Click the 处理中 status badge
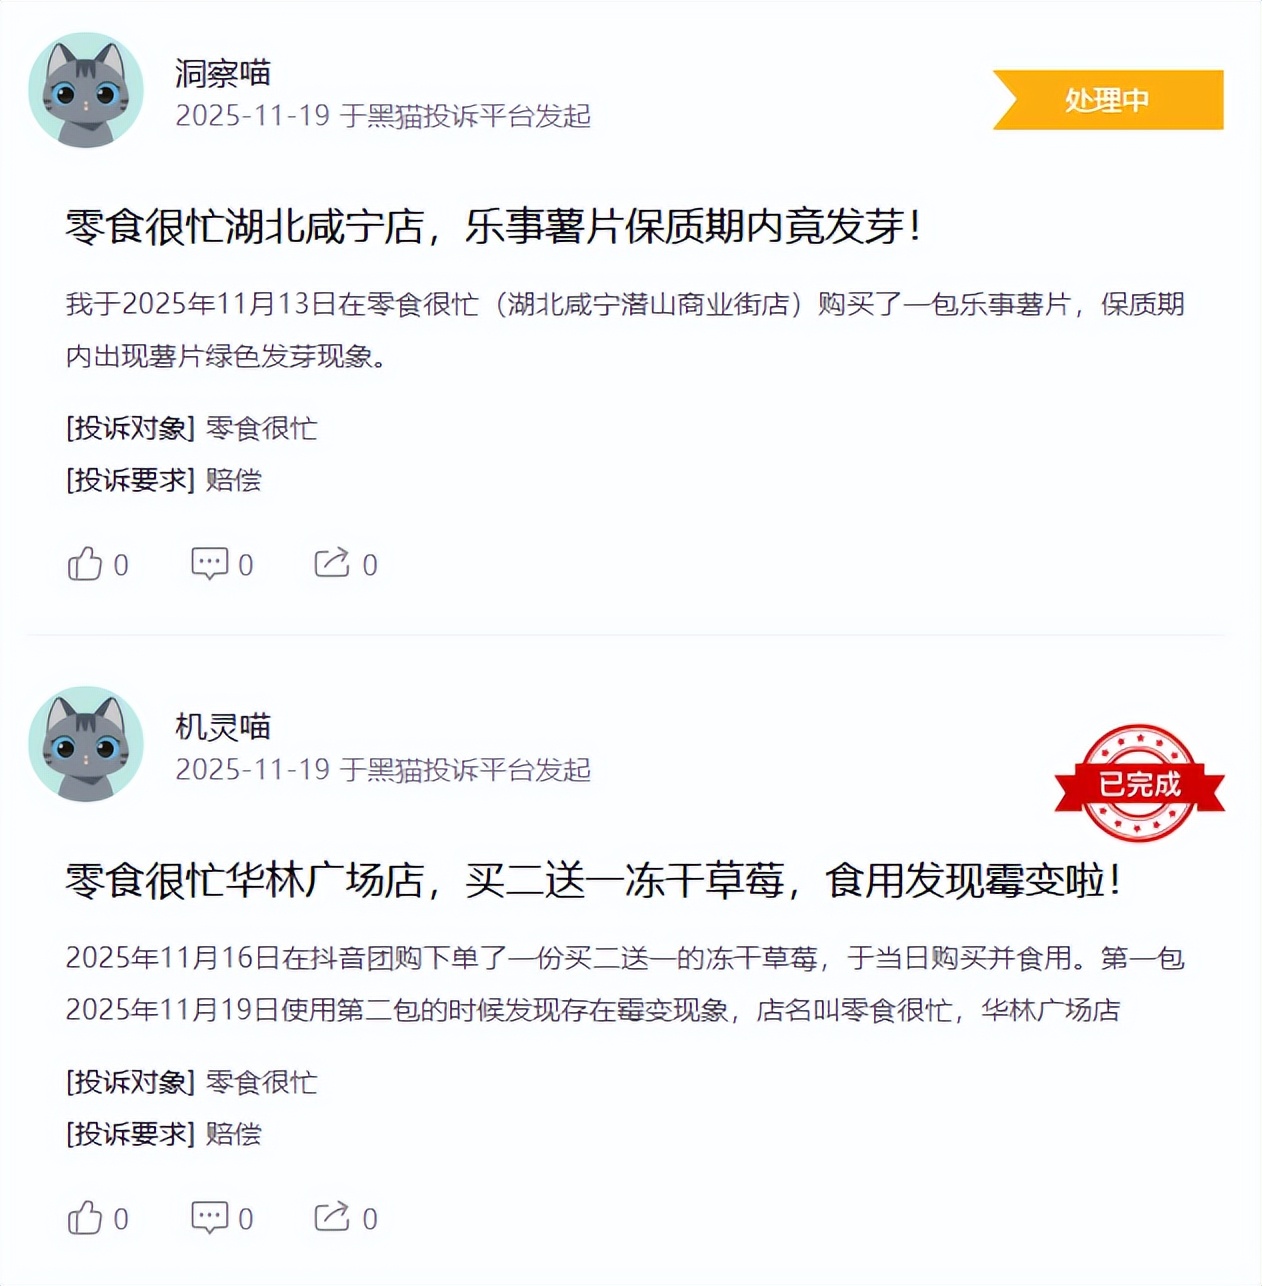 1108,100
